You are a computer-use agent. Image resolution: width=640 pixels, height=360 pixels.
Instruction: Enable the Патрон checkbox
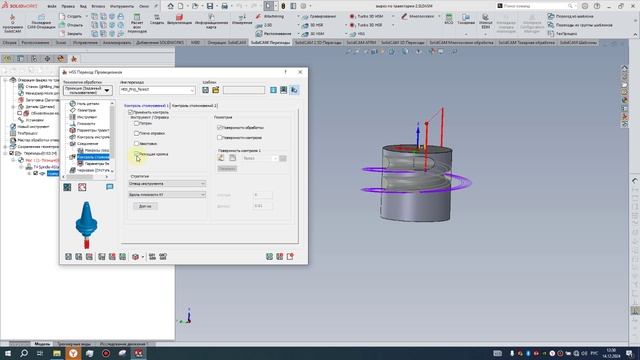[136, 123]
